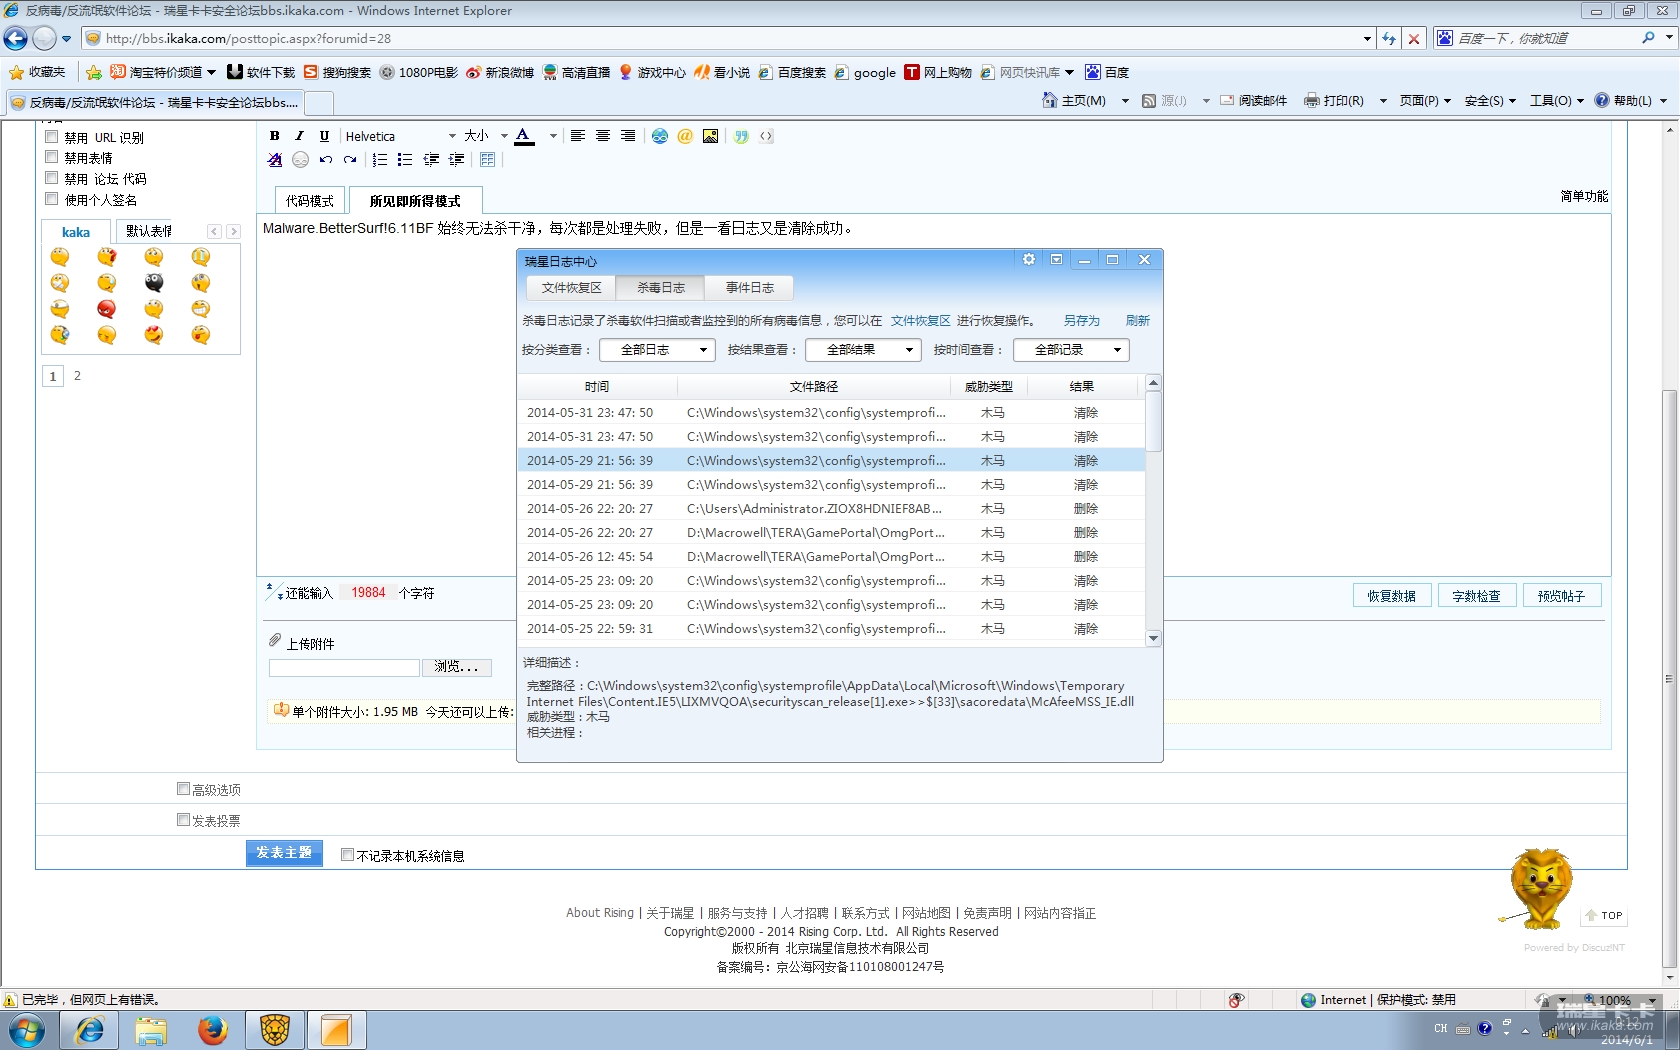Stop page loading with the red X
This screenshot has width=1680, height=1050.
point(1414,39)
